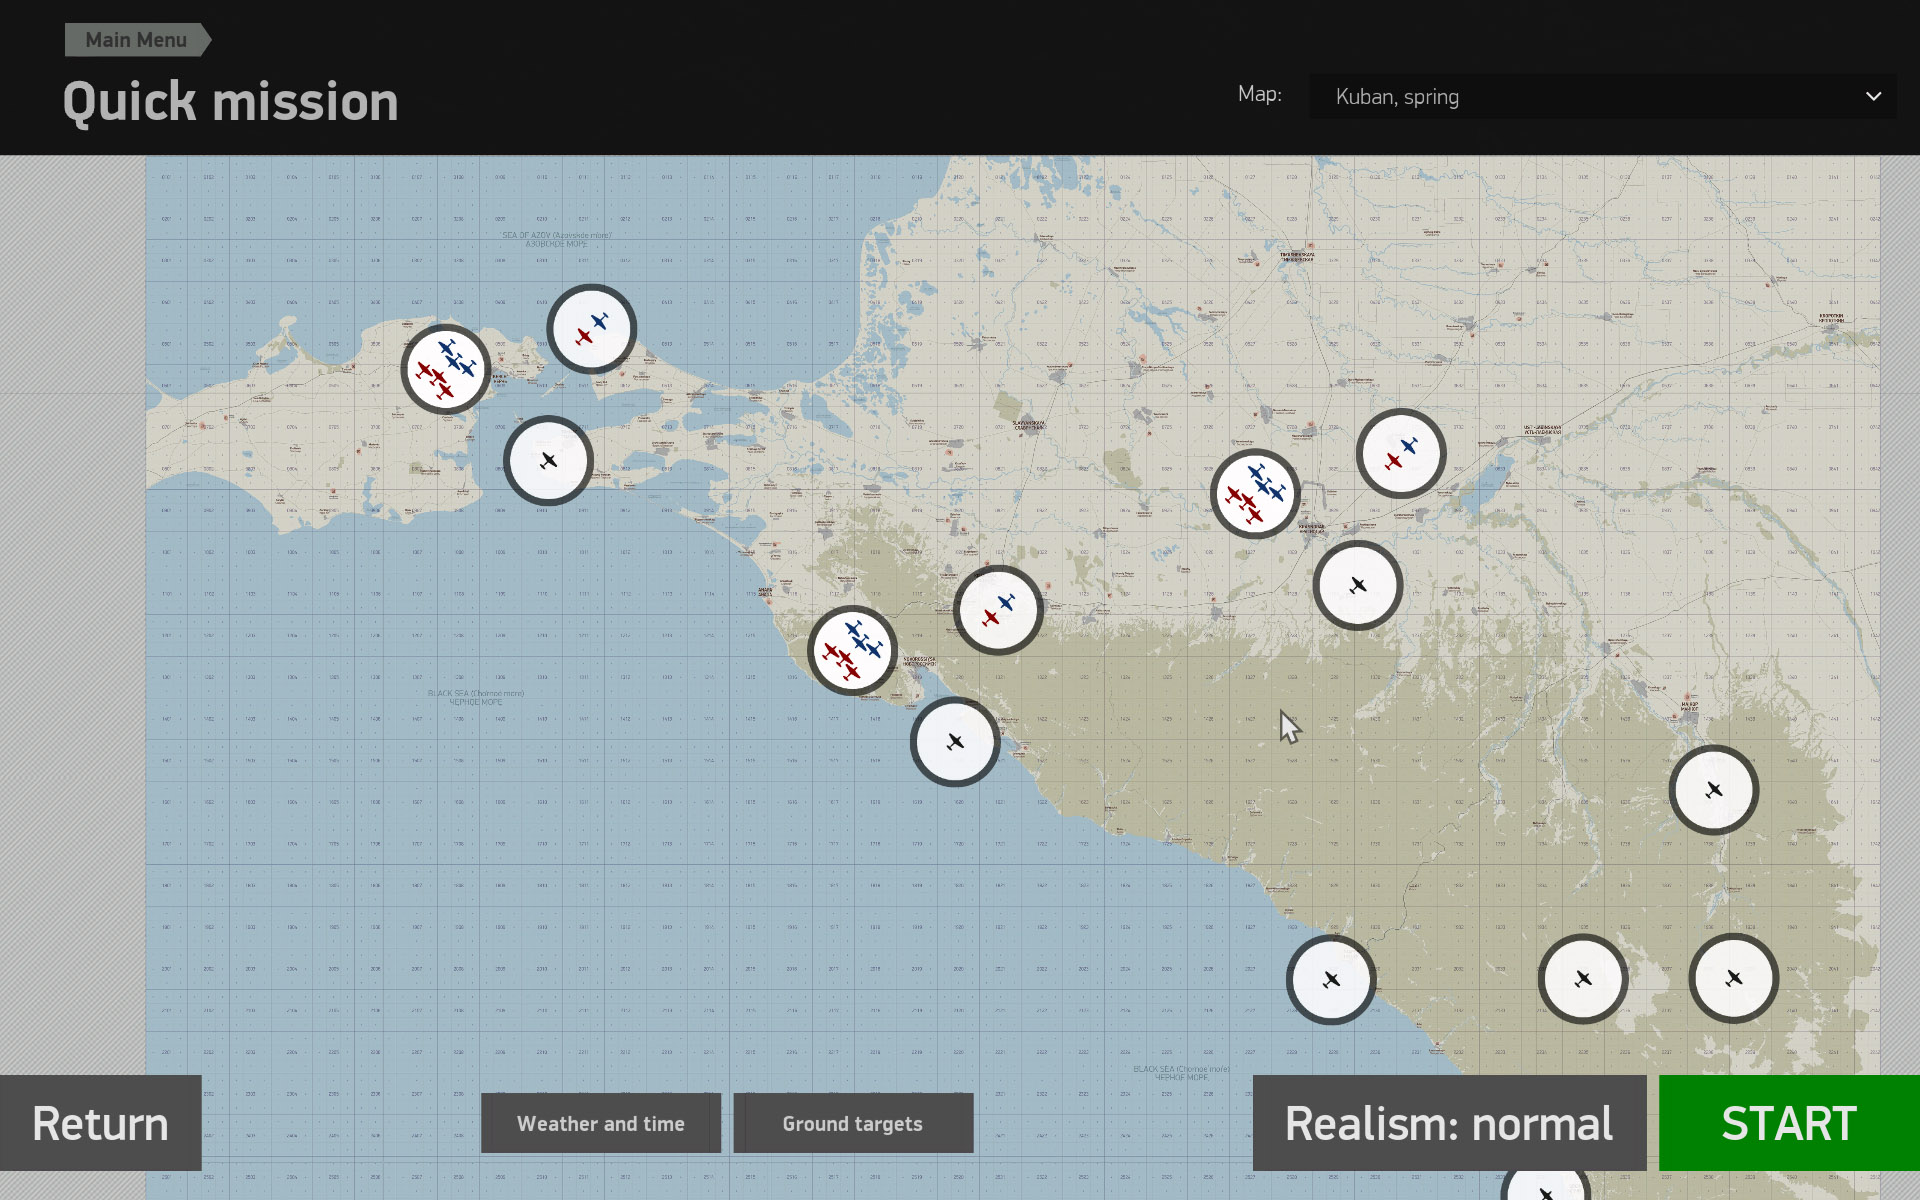Image resolution: width=1920 pixels, height=1200 pixels.
Task: Go back to the Main Menu
Action: point(135,40)
